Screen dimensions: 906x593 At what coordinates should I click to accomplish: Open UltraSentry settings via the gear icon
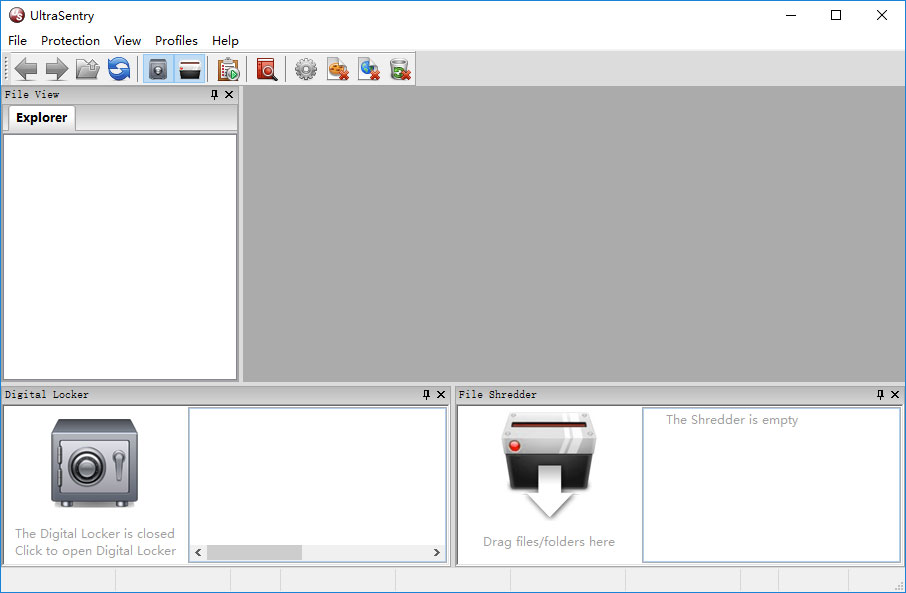click(306, 68)
